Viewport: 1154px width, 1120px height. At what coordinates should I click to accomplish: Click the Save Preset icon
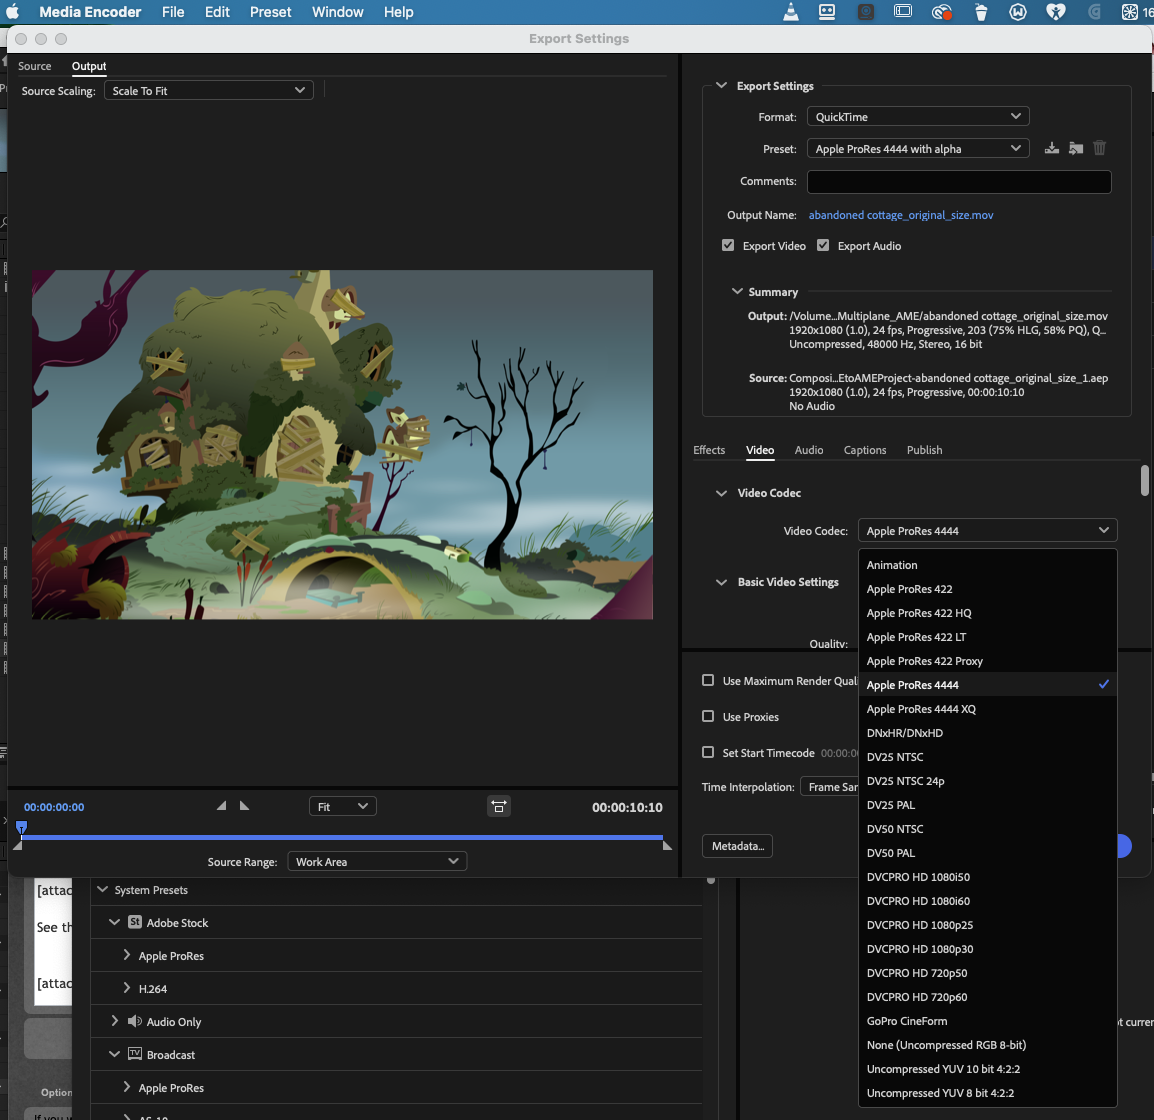click(1052, 149)
